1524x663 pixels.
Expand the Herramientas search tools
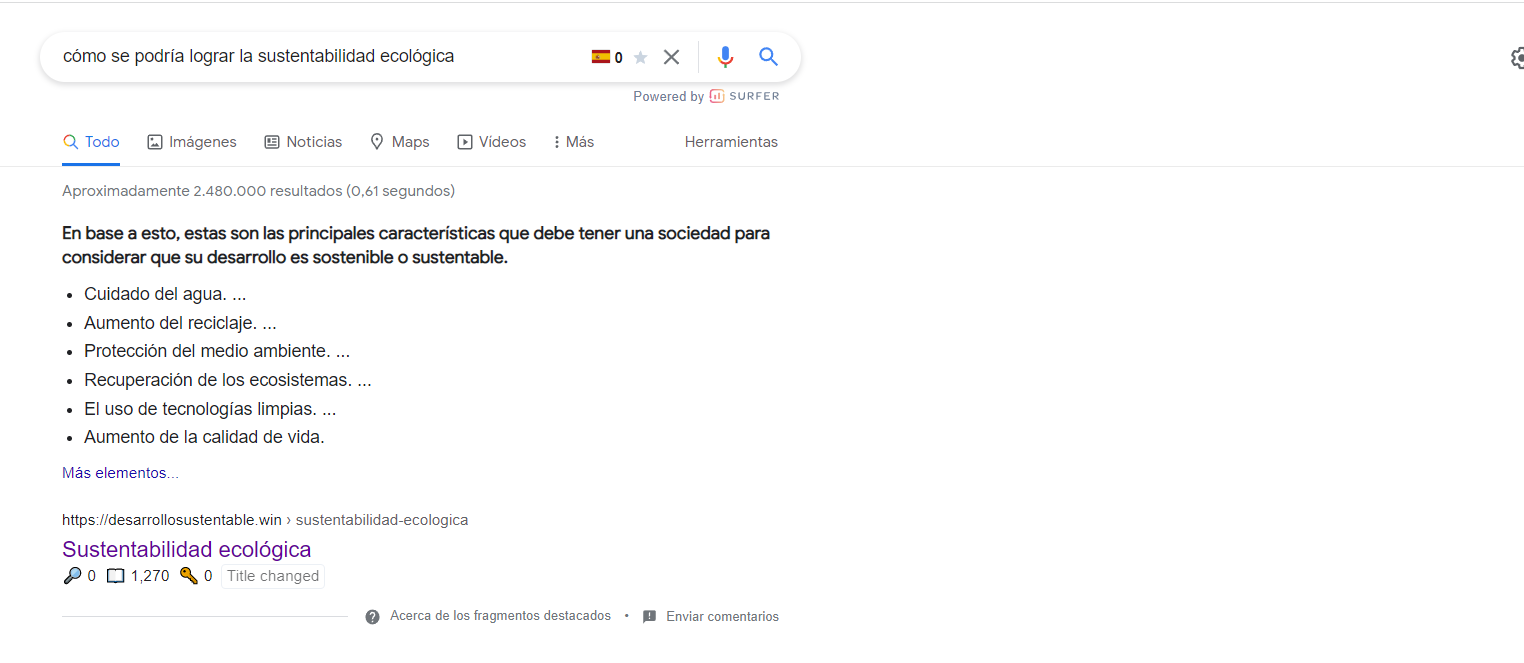click(731, 142)
